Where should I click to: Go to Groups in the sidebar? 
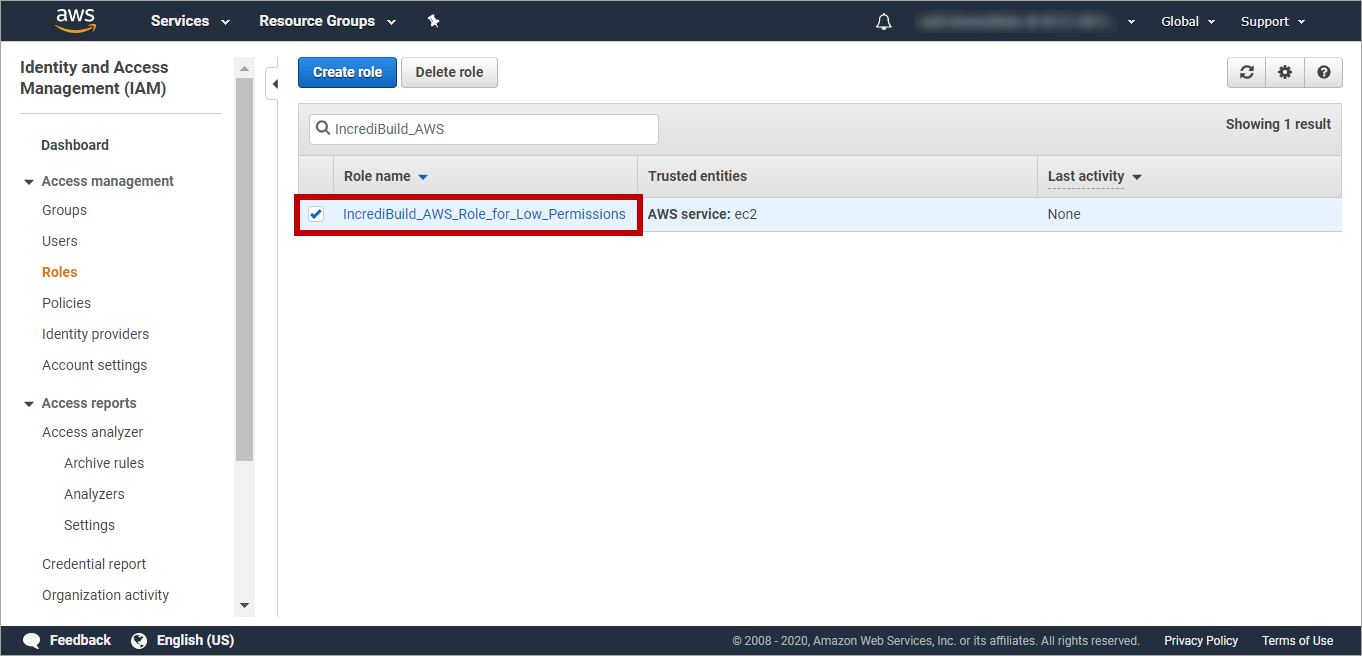[x=64, y=210]
